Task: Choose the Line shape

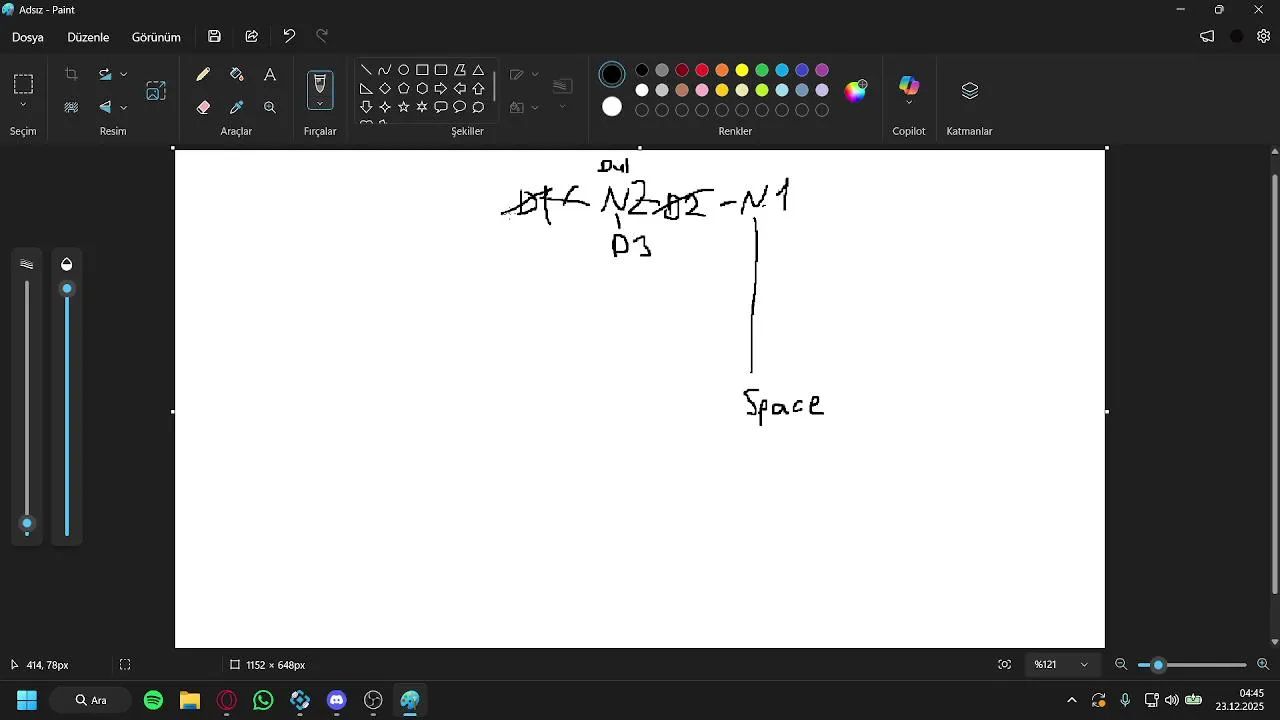Action: pyautogui.click(x=366, y=70)
